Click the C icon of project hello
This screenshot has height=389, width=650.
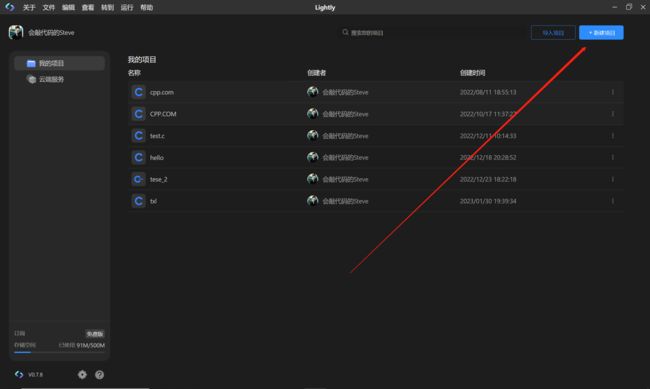click(138, 158)
